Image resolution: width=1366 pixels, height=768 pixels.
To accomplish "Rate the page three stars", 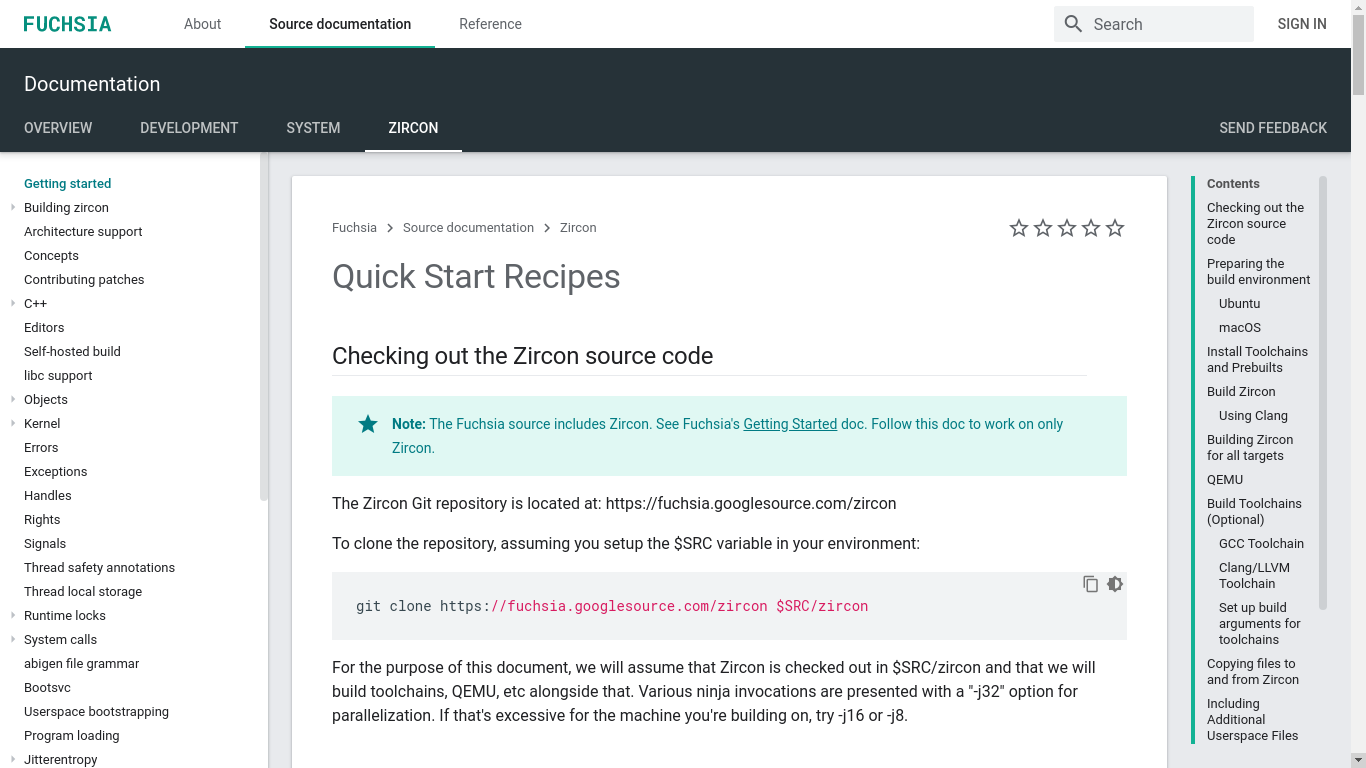I will (x=1067, y=228).
